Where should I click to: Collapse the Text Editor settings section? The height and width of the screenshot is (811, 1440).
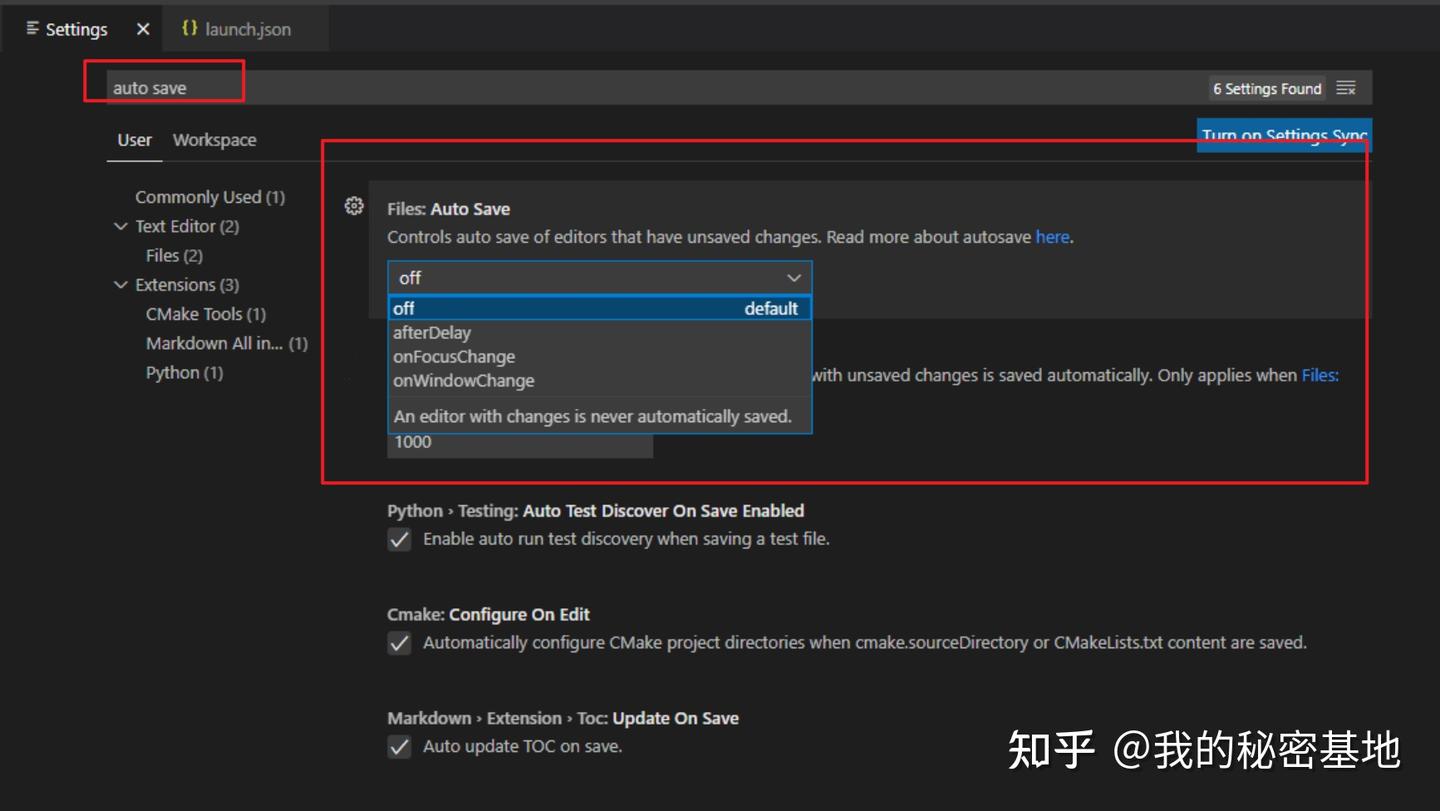[121, 226]
